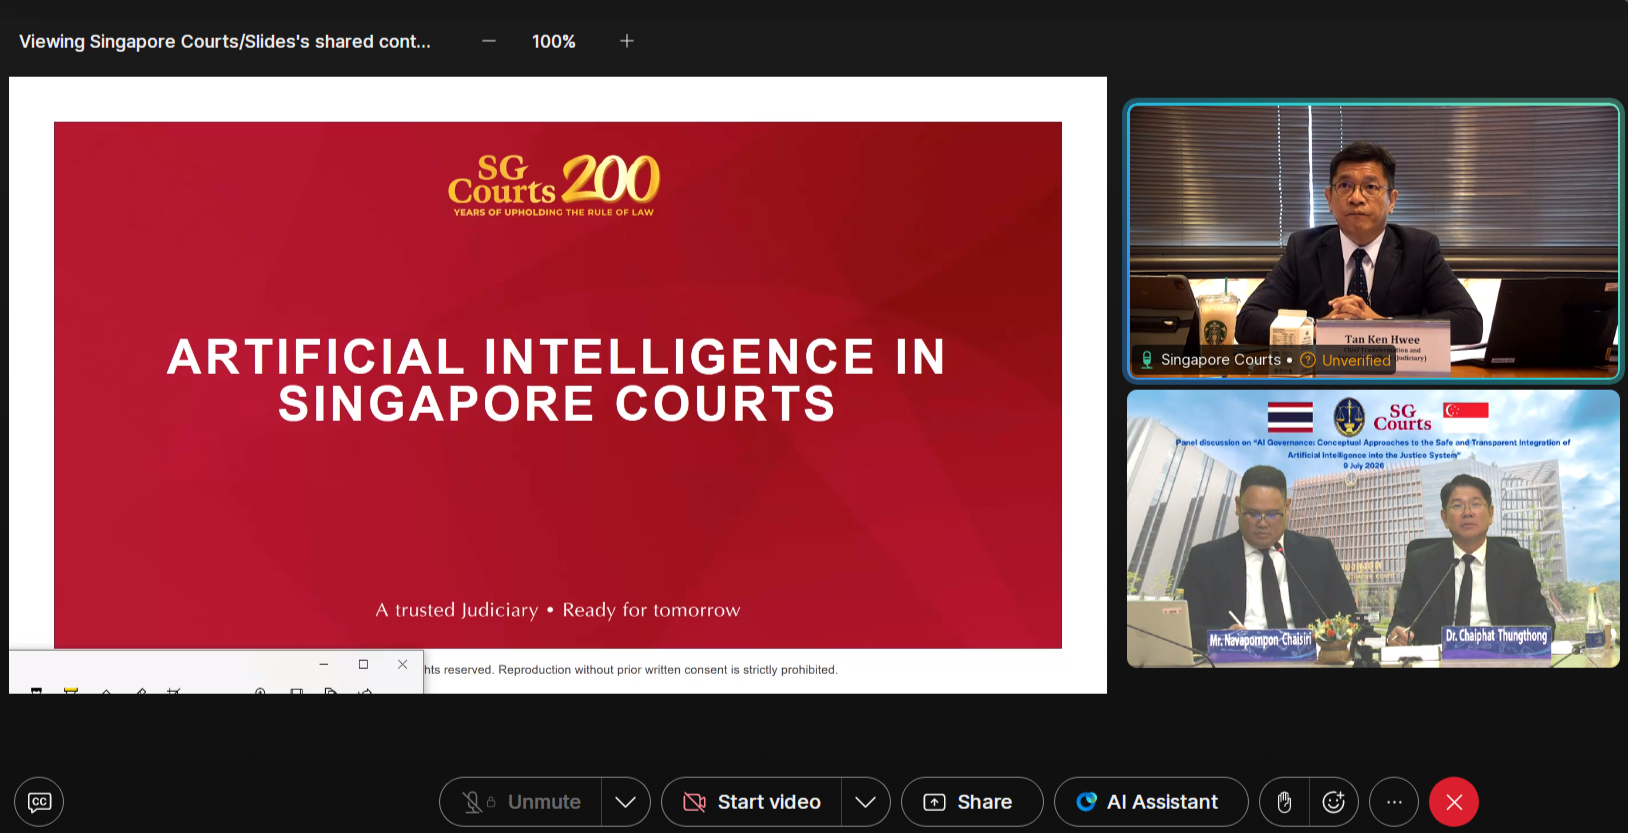Zoom out shared content with minus
Screen dimensions: 1628x833
[x=489, y=41]
